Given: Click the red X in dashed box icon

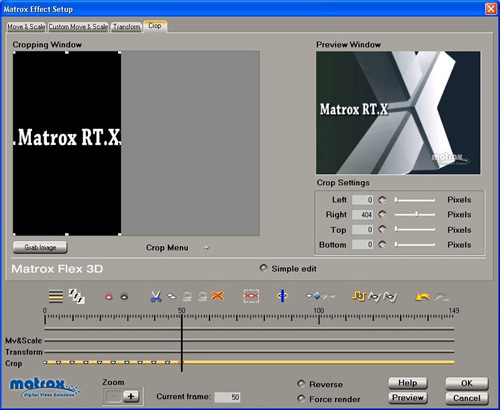Looking at the screenshot, I should pyautogui.click(x=251, y=296).
